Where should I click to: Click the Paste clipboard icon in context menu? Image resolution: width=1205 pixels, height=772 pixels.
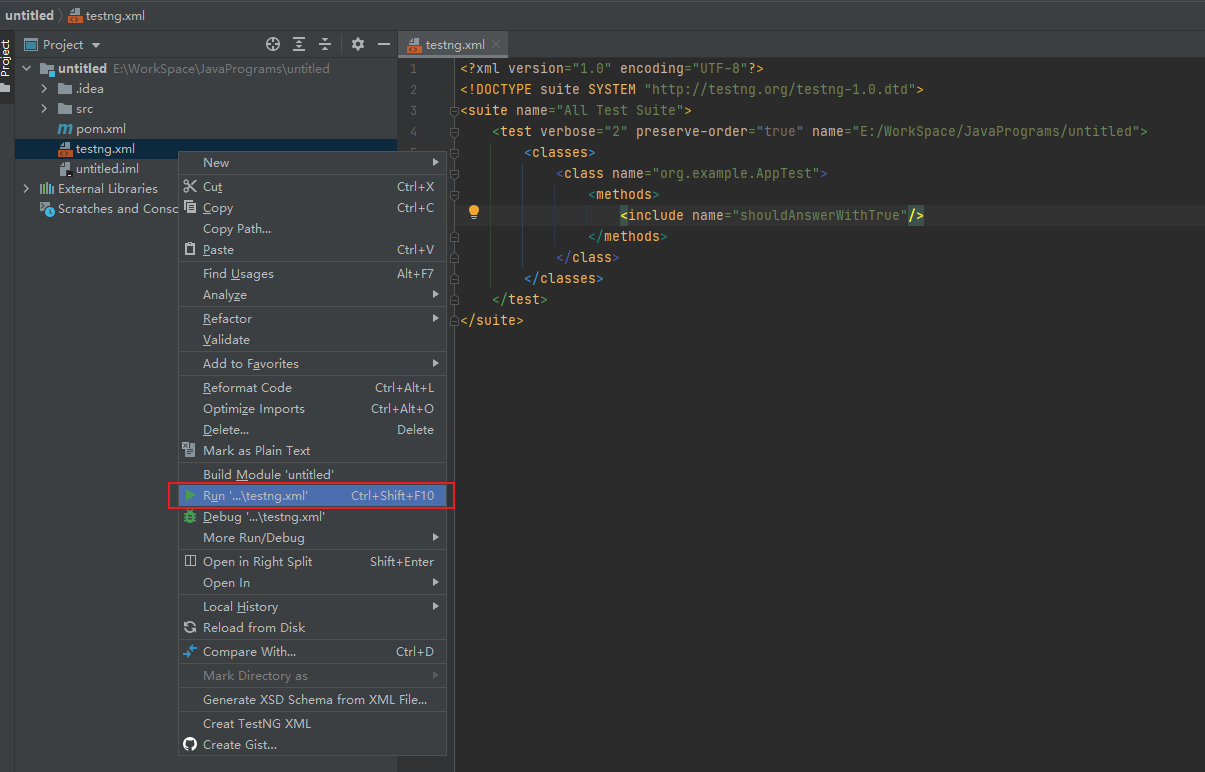coord(190,249)
